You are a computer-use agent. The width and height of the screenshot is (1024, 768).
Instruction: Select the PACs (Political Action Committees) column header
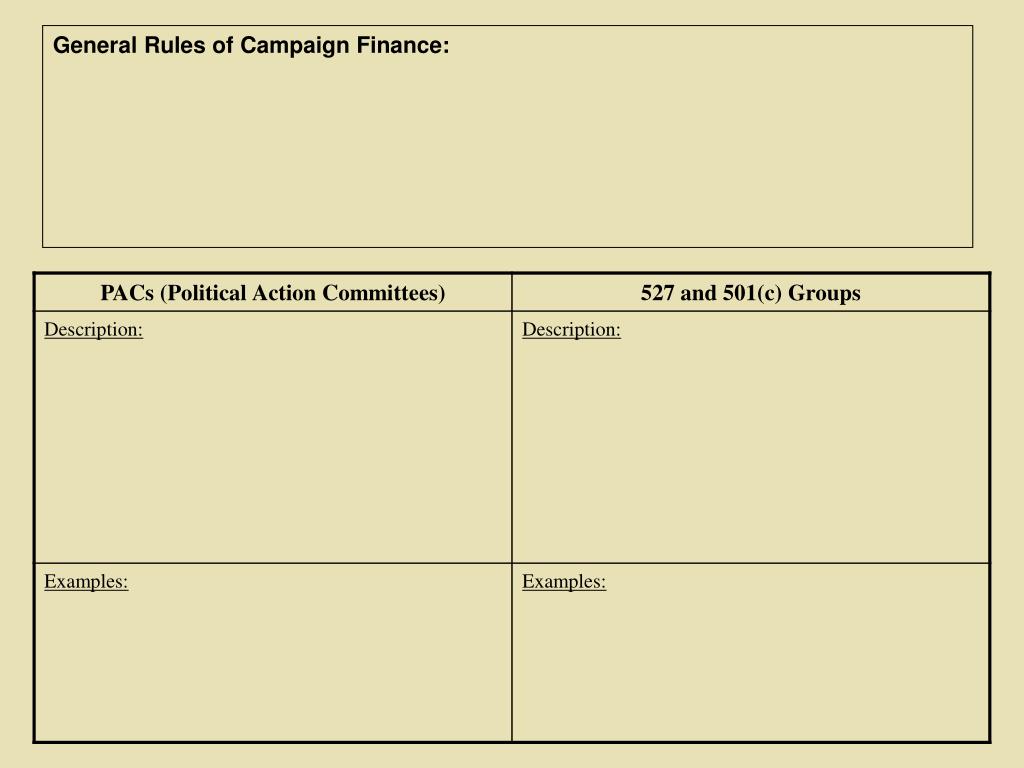click(x=273, y=293)
